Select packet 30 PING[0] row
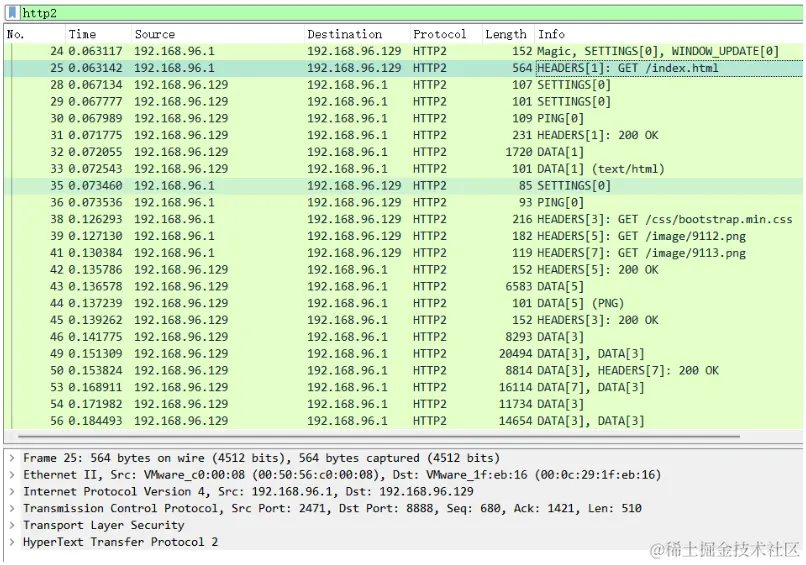Screen dimensions: 806x565 point(403,118)
